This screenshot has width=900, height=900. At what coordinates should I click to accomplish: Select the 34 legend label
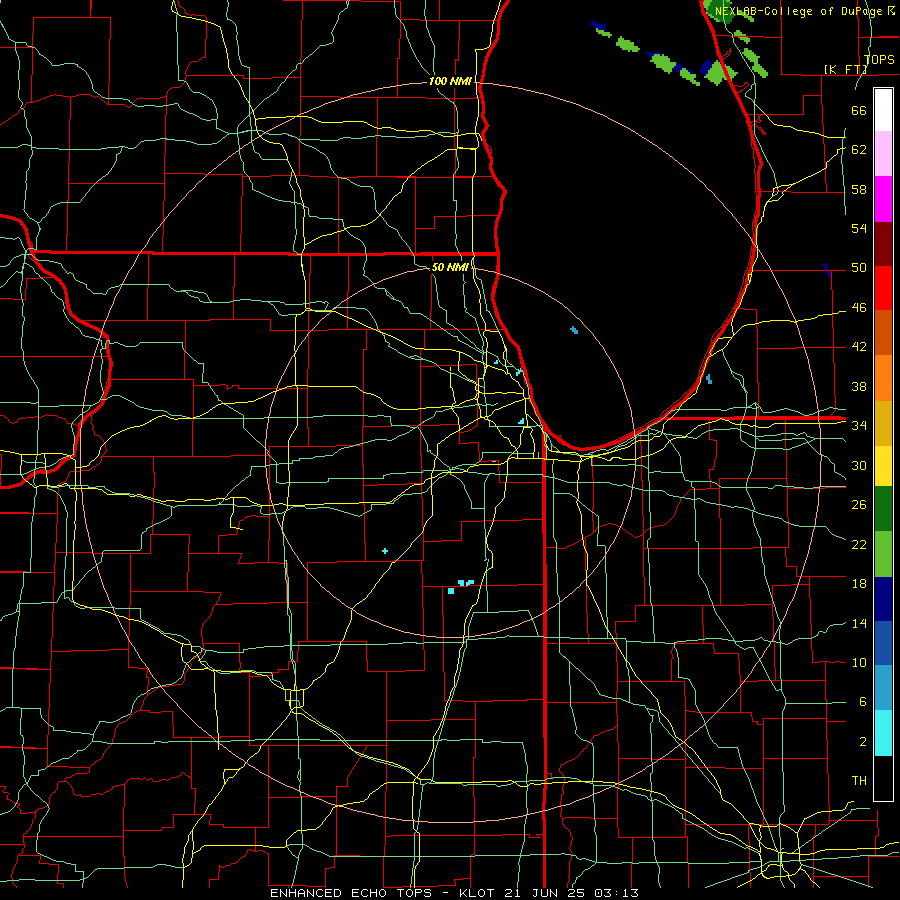click(859, 425)
